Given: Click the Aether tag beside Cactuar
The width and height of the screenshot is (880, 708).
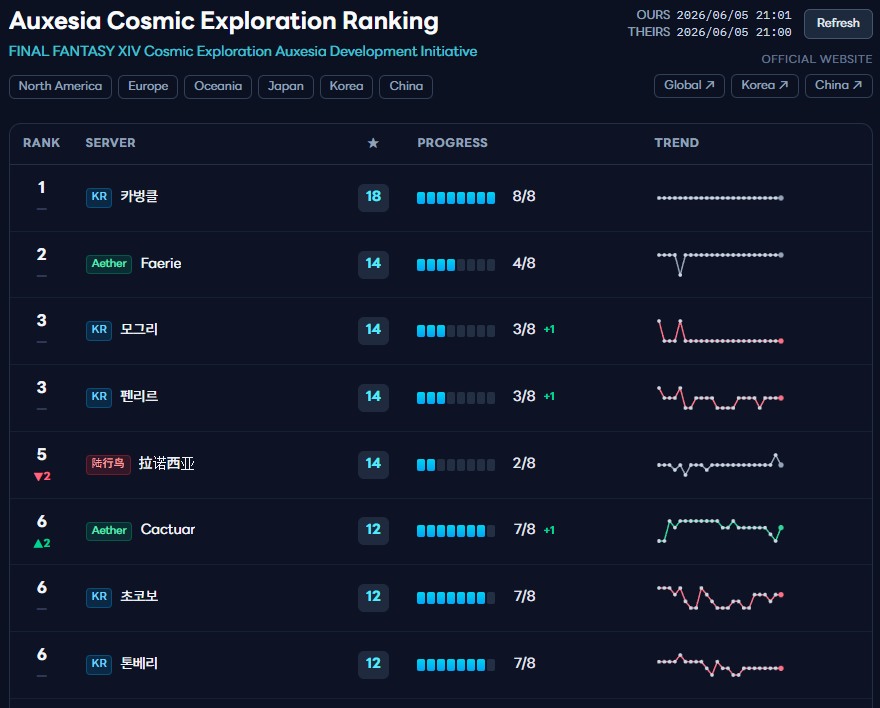Looking at the screenshot, I should coord(109,530).
